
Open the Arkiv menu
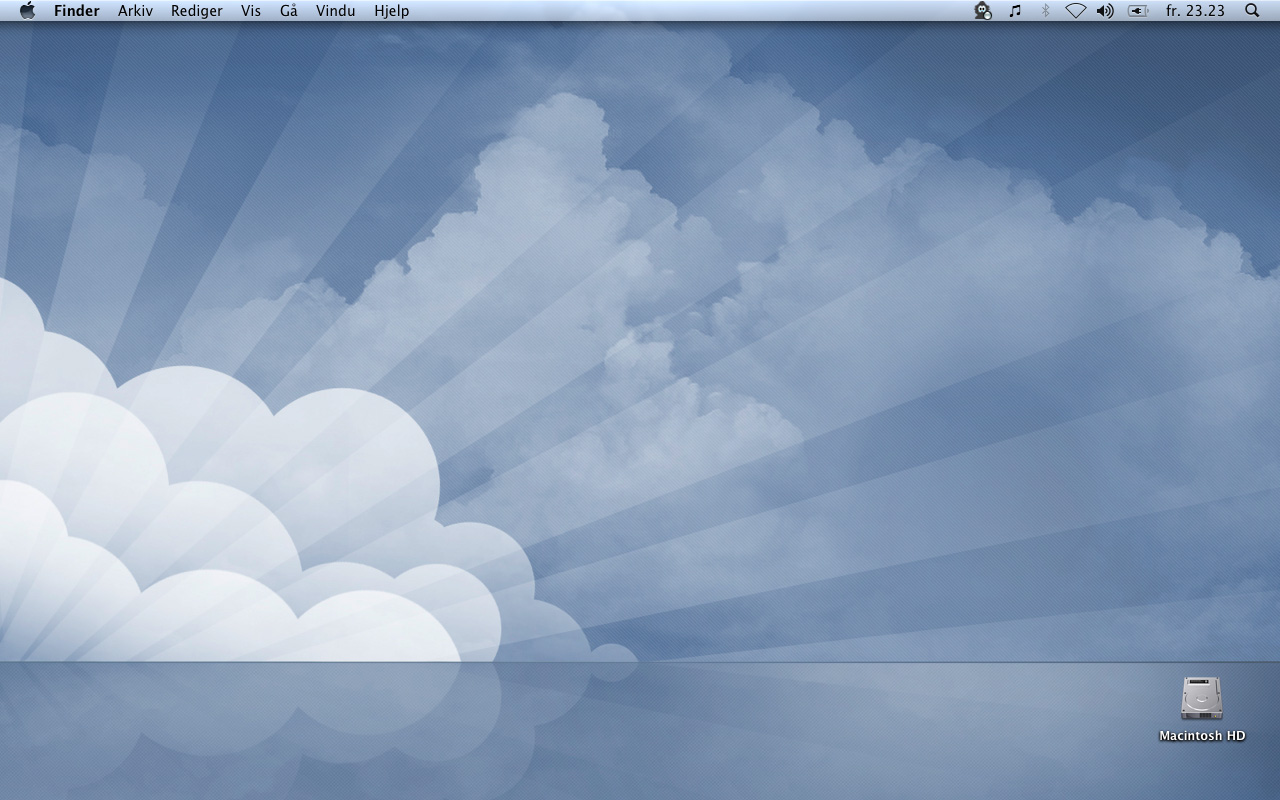135,11
